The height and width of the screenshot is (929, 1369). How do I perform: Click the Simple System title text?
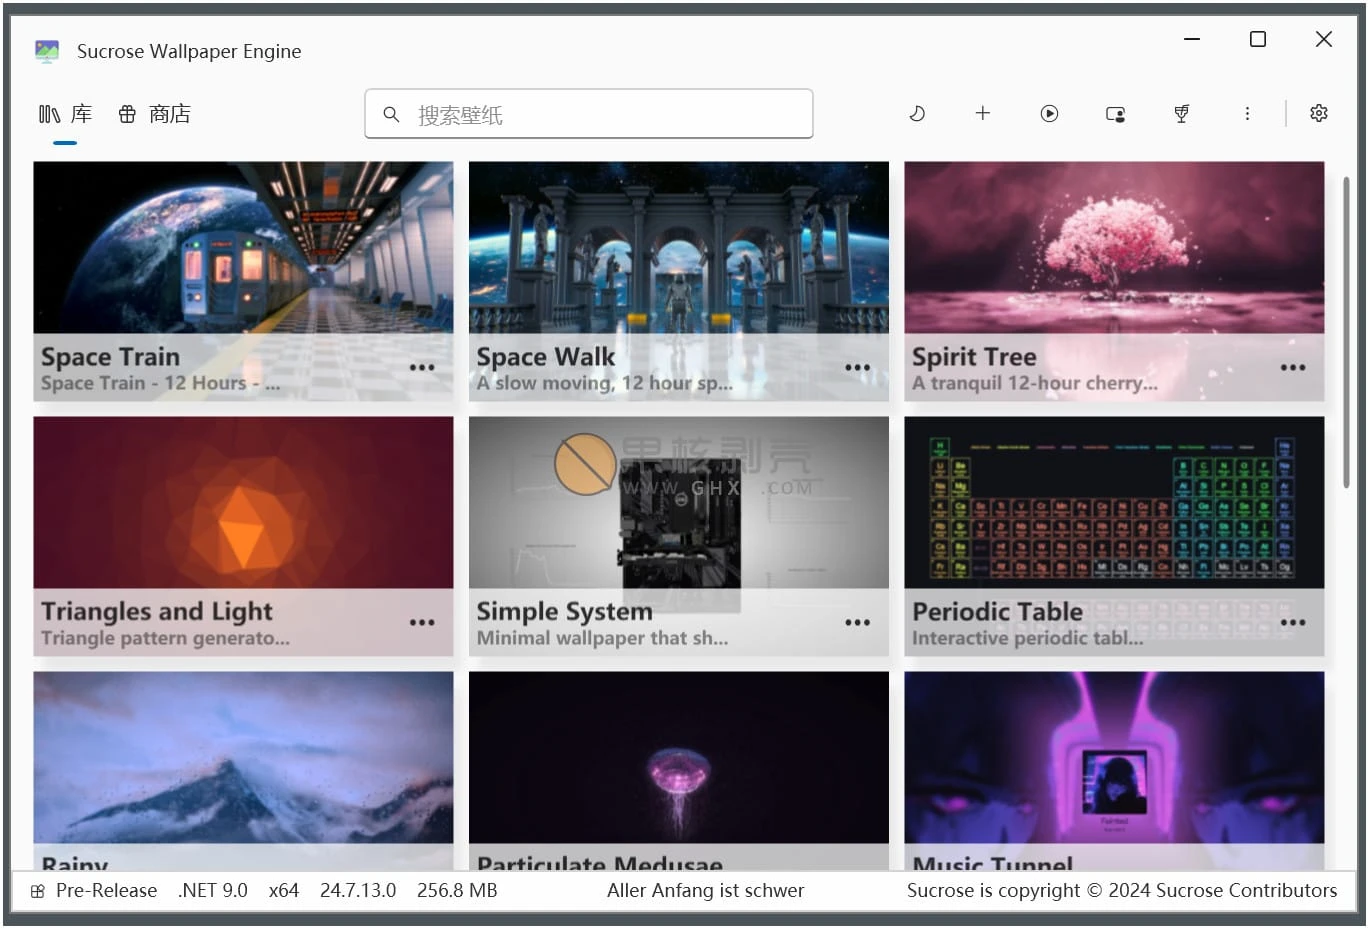564,611
